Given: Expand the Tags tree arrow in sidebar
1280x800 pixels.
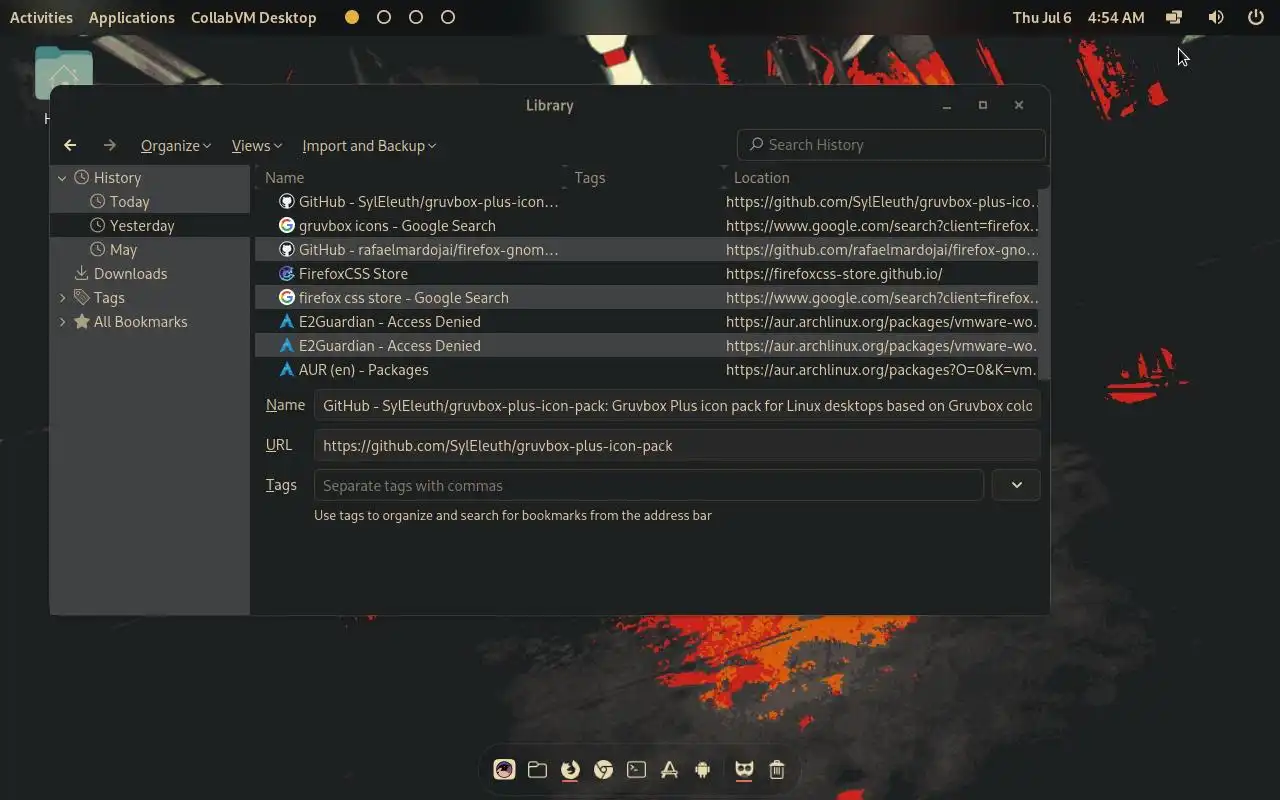Looking at the screenshot, I should [62, 298].
